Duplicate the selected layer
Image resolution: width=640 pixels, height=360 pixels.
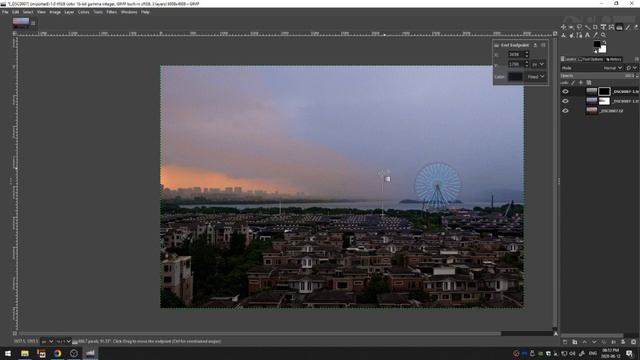click(x=604, y=342)
